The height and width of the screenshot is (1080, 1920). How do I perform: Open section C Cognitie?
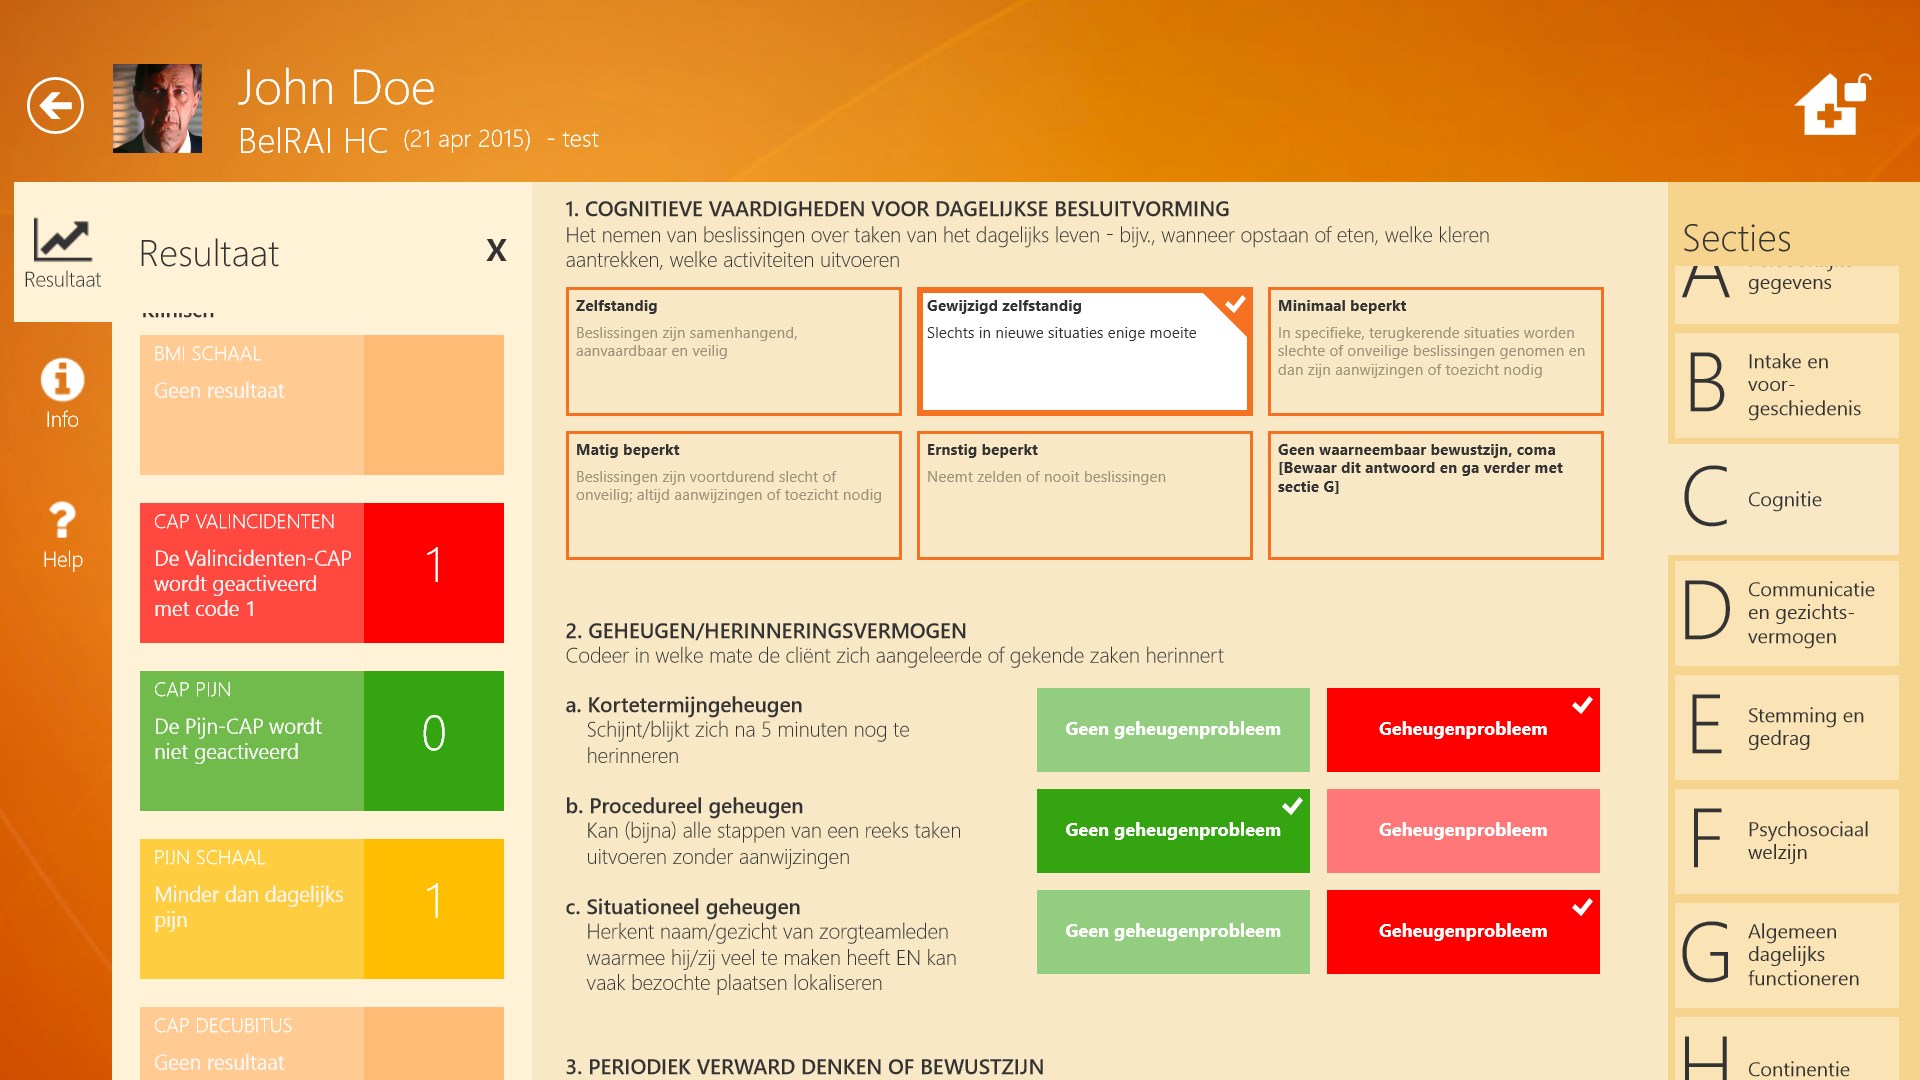coord(1785,498)
